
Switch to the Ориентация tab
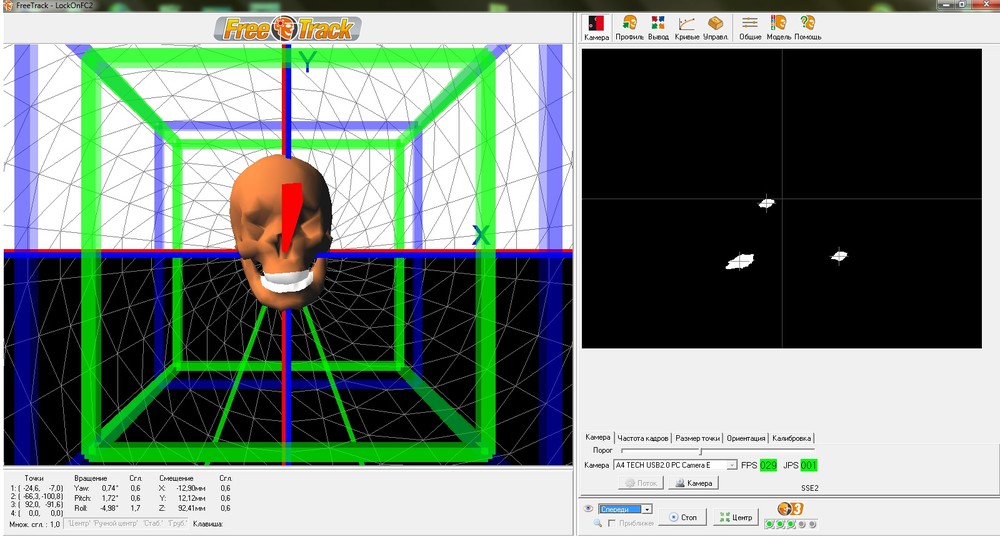(x=746, y=438)
